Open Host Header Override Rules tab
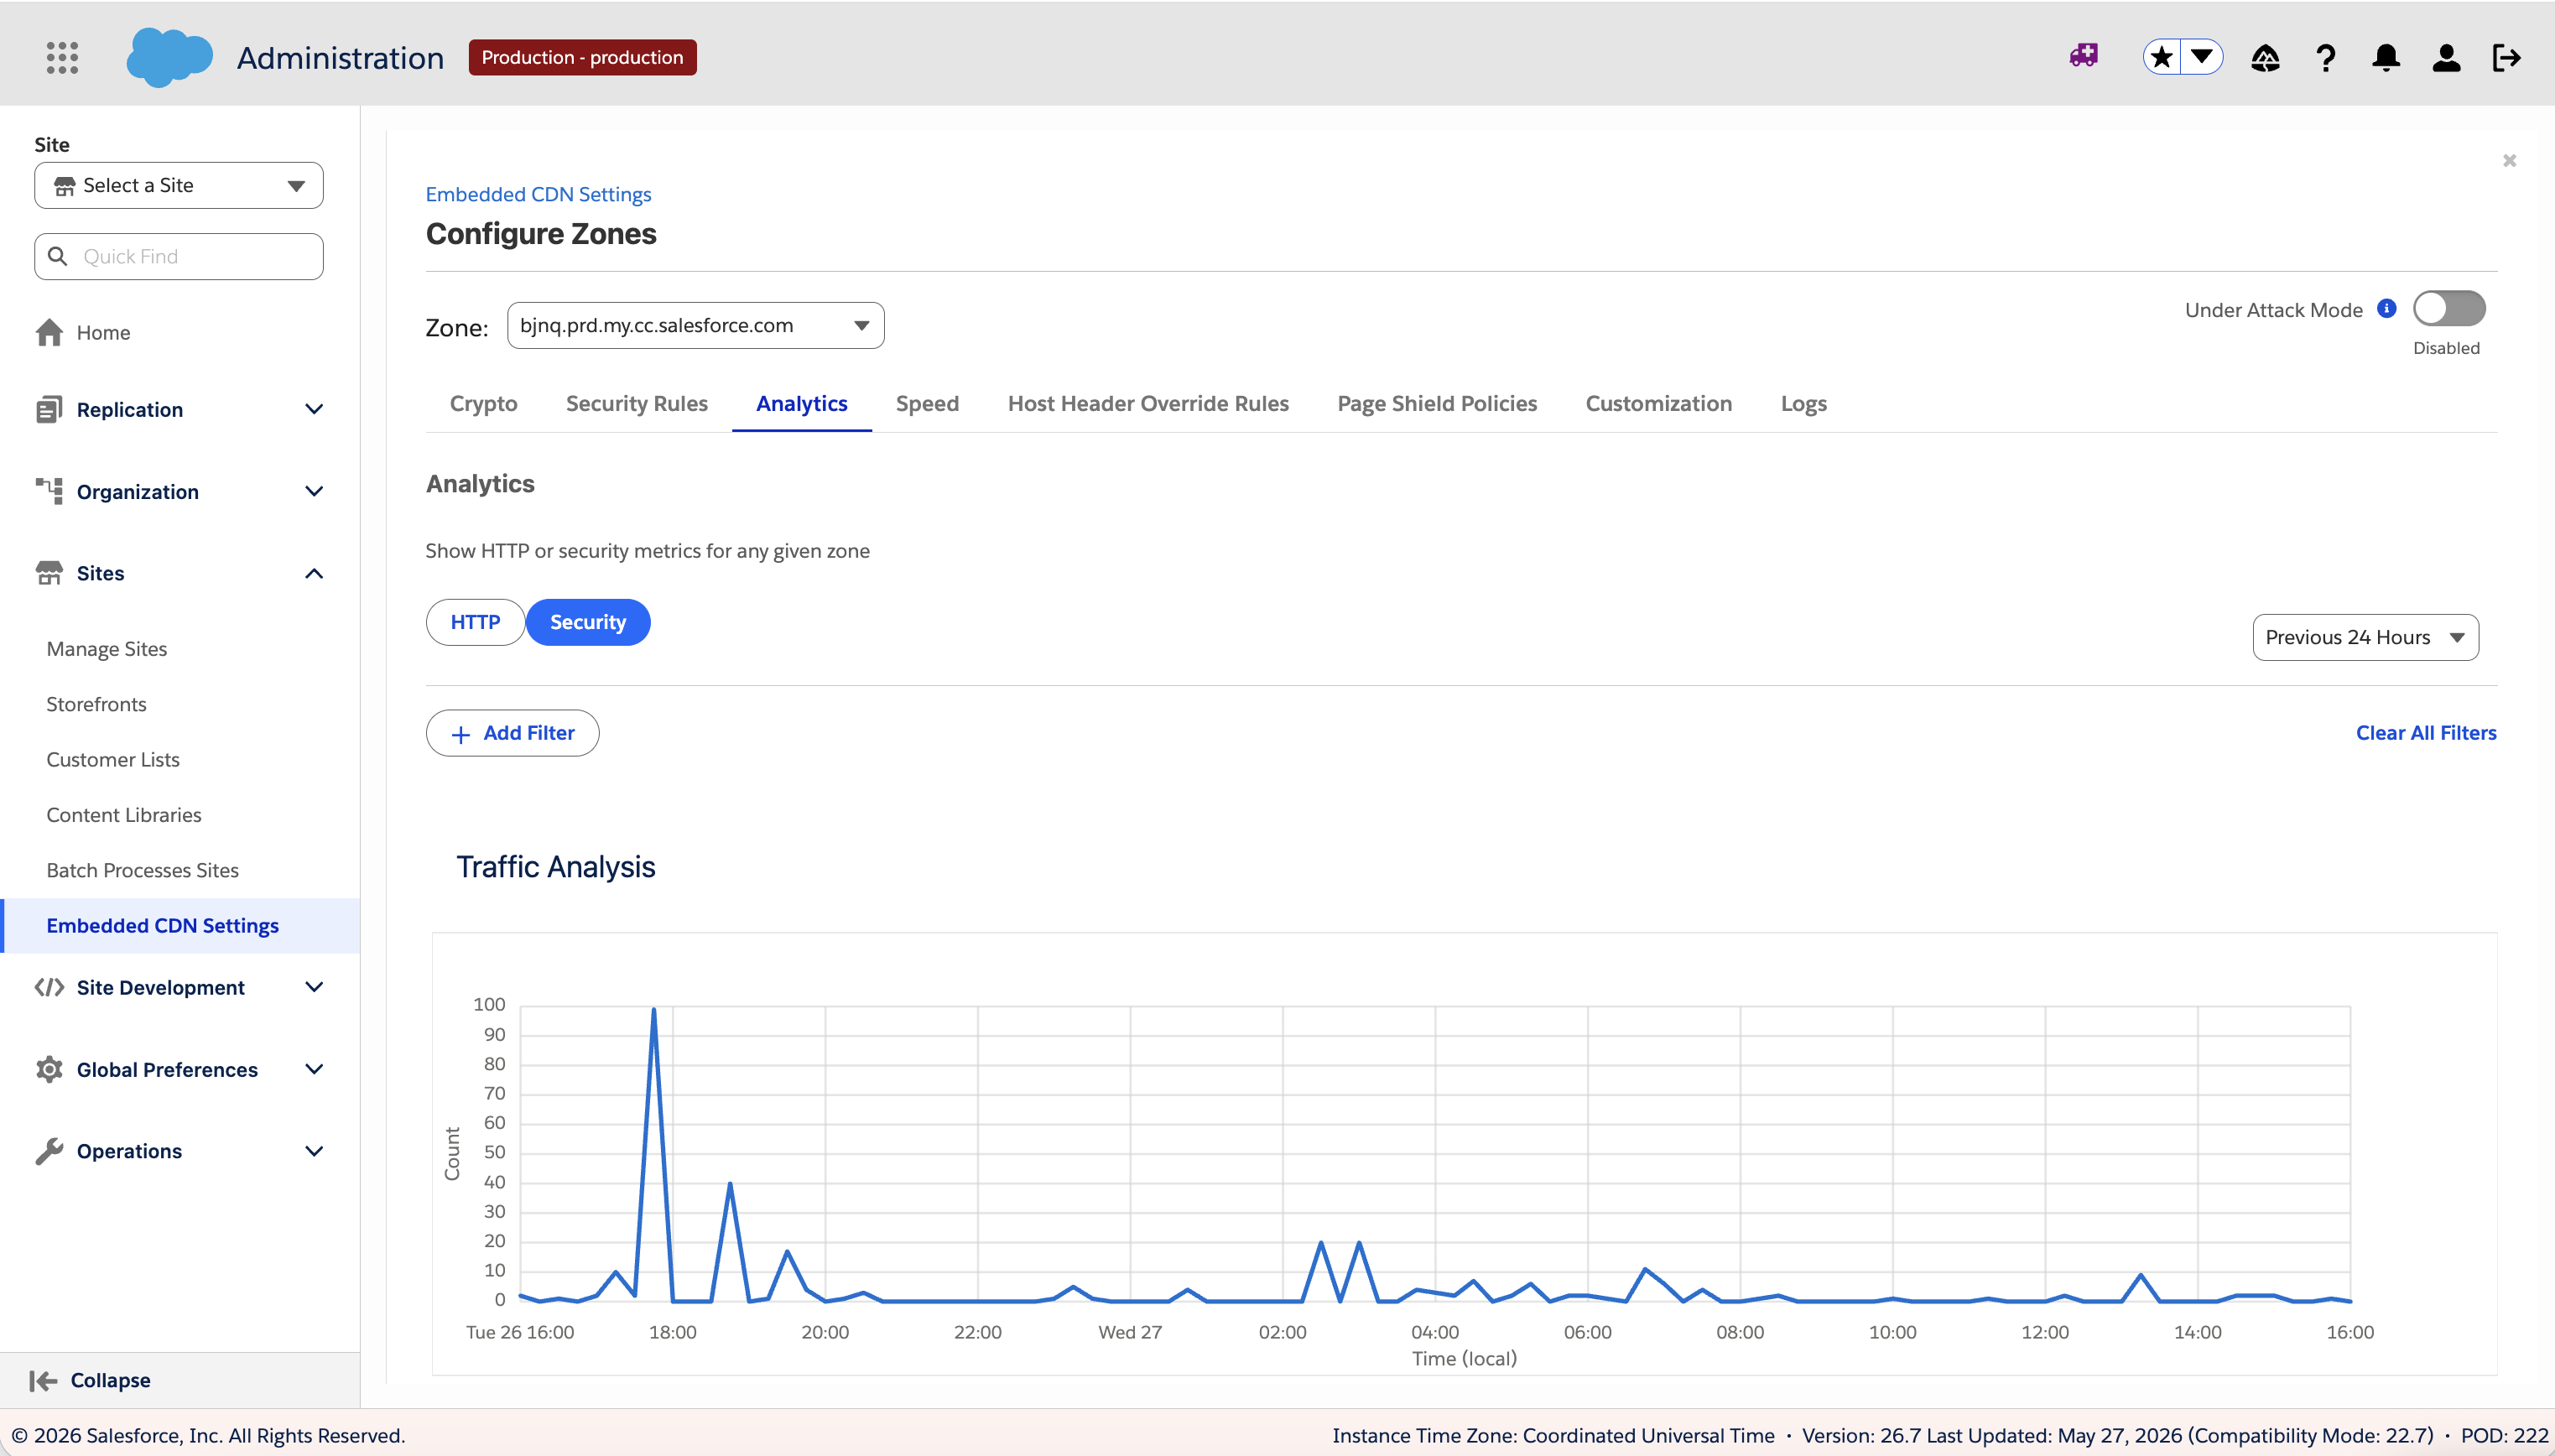Viewport: 2555px width, 1456px height. (x=1148, y=403)
